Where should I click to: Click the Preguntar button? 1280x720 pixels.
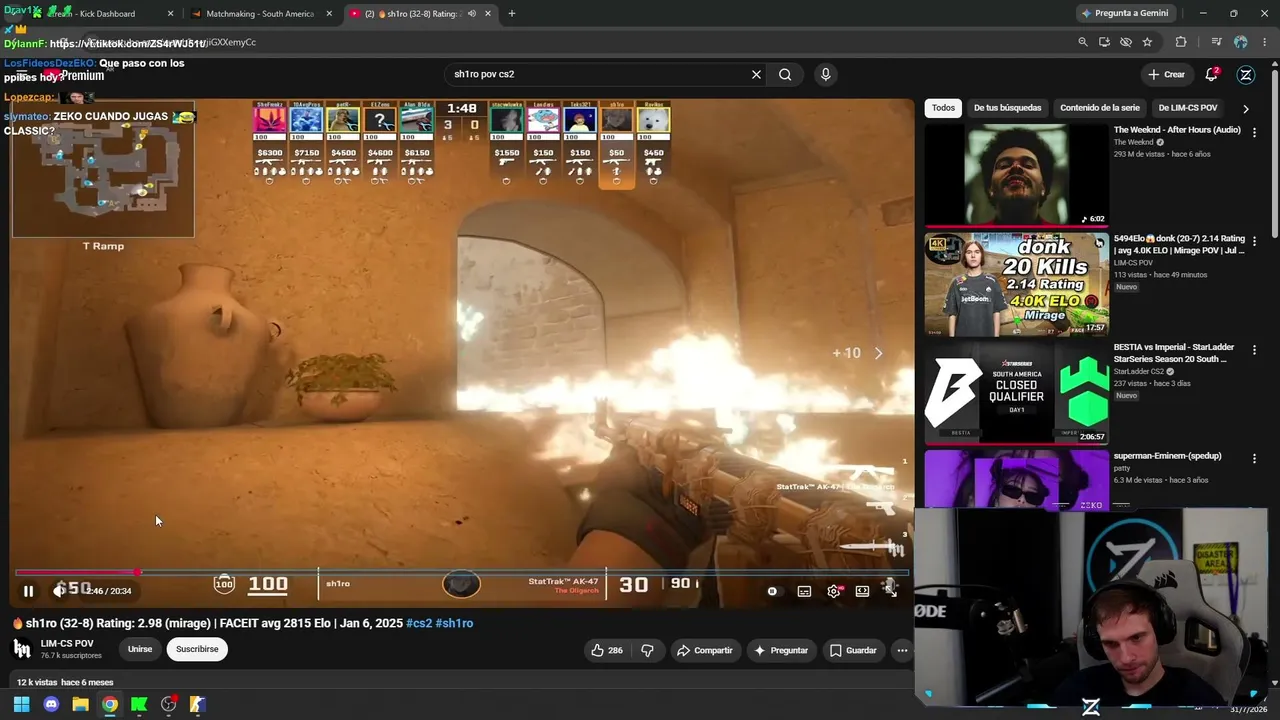(x=781, y=650)
